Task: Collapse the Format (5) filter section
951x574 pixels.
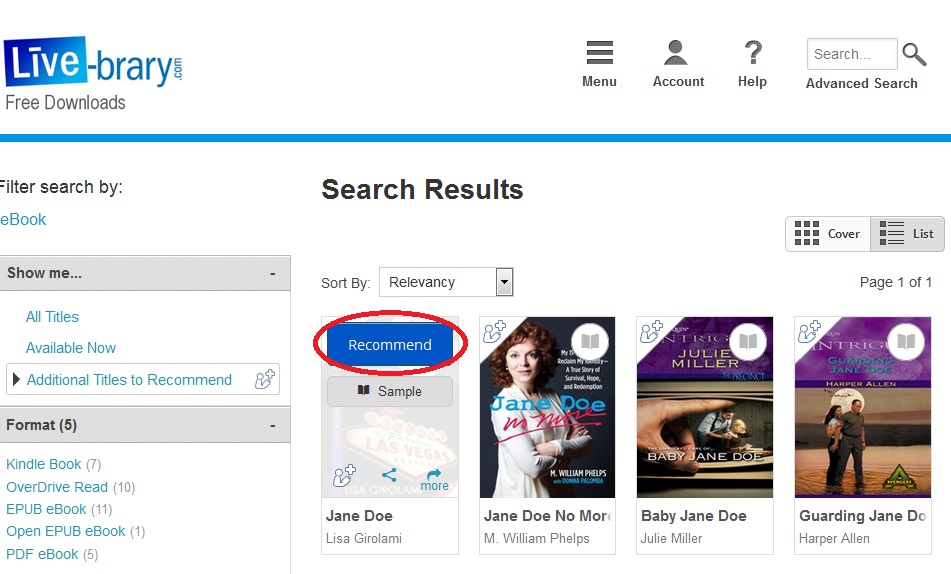Action: (x=272, y=425)
